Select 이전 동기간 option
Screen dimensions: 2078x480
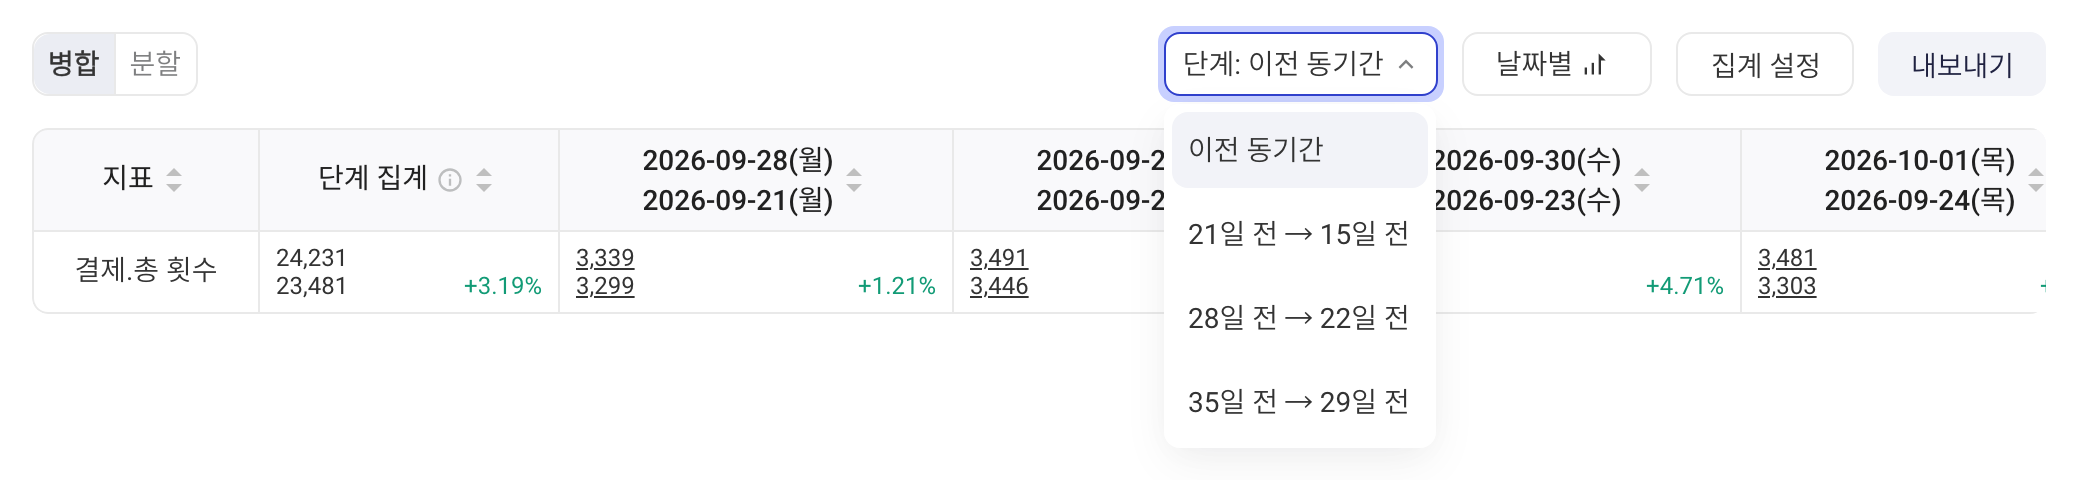[x=1299, y=150]
